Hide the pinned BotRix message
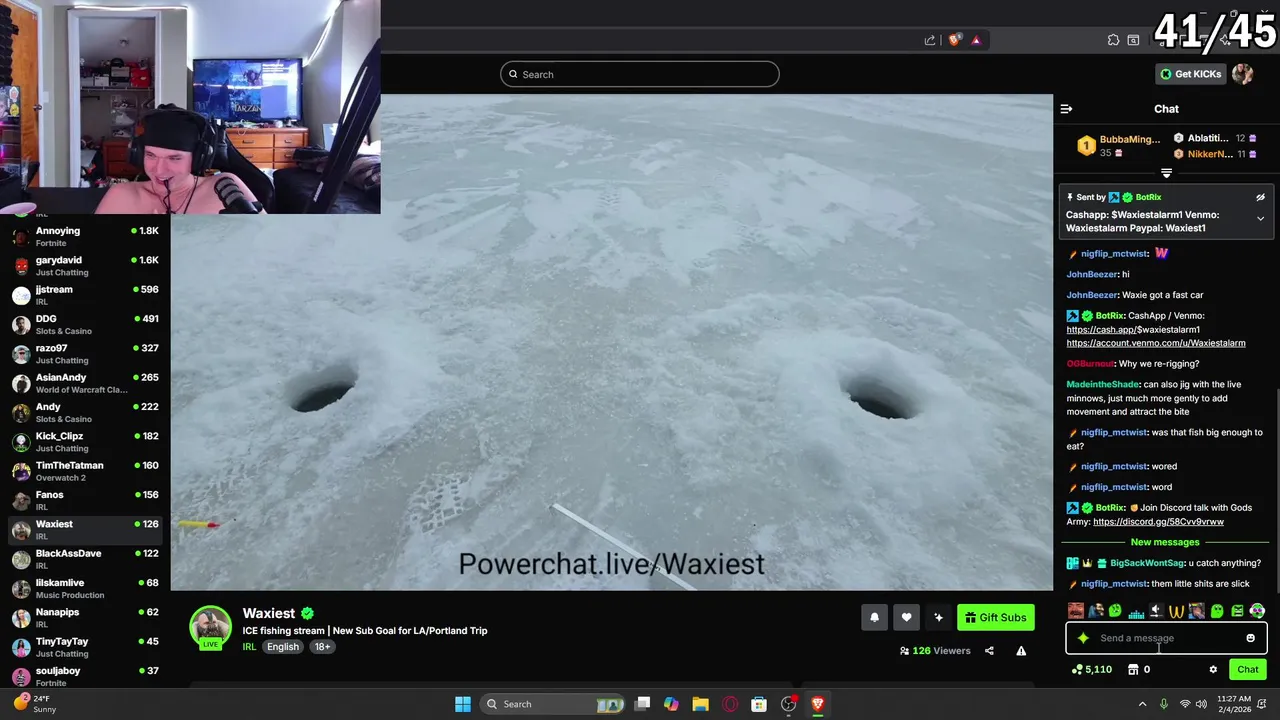This screenshot has width=1280, height=720. tap(1260, 198)
